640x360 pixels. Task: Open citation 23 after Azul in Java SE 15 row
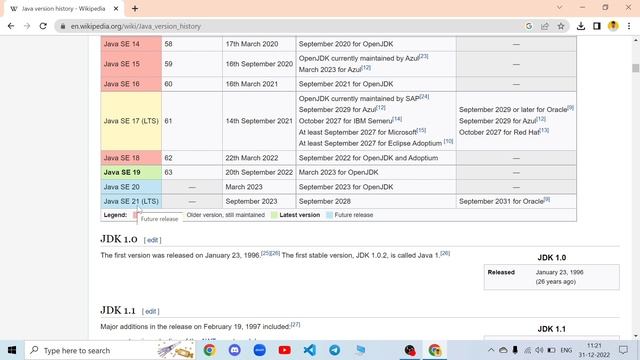coord(424,56)
